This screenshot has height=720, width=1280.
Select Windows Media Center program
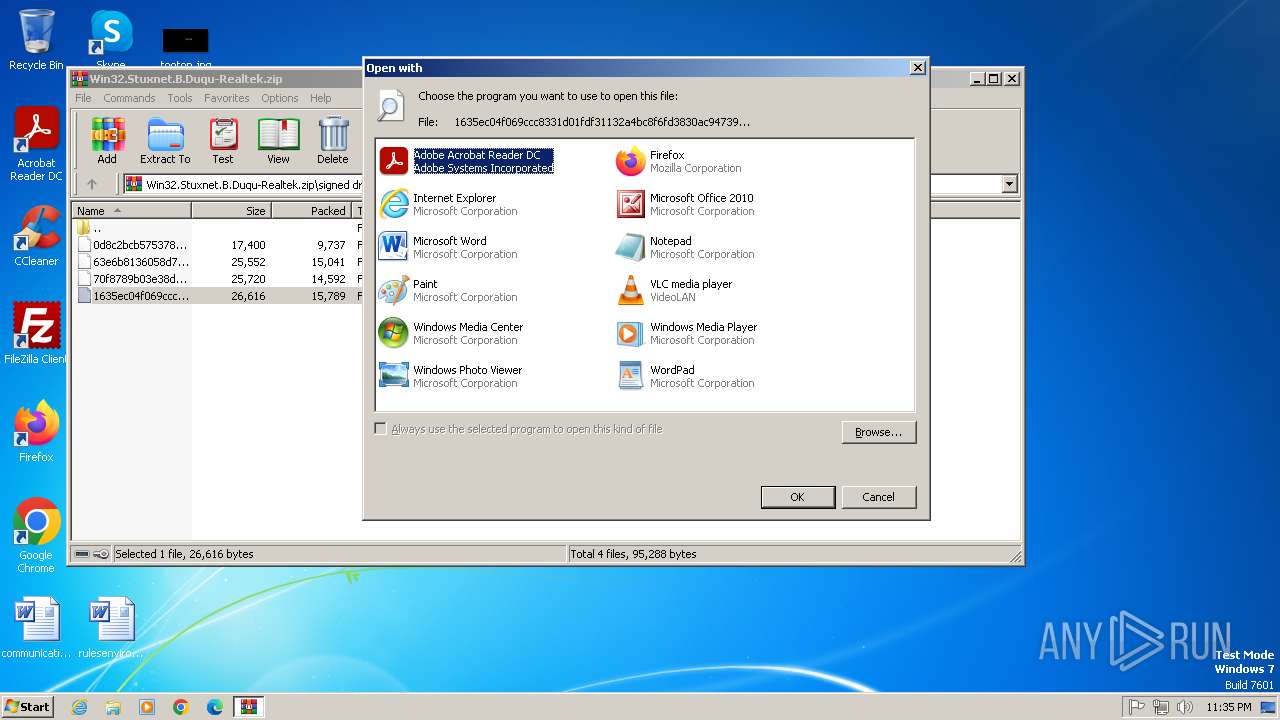click(451, 333)
